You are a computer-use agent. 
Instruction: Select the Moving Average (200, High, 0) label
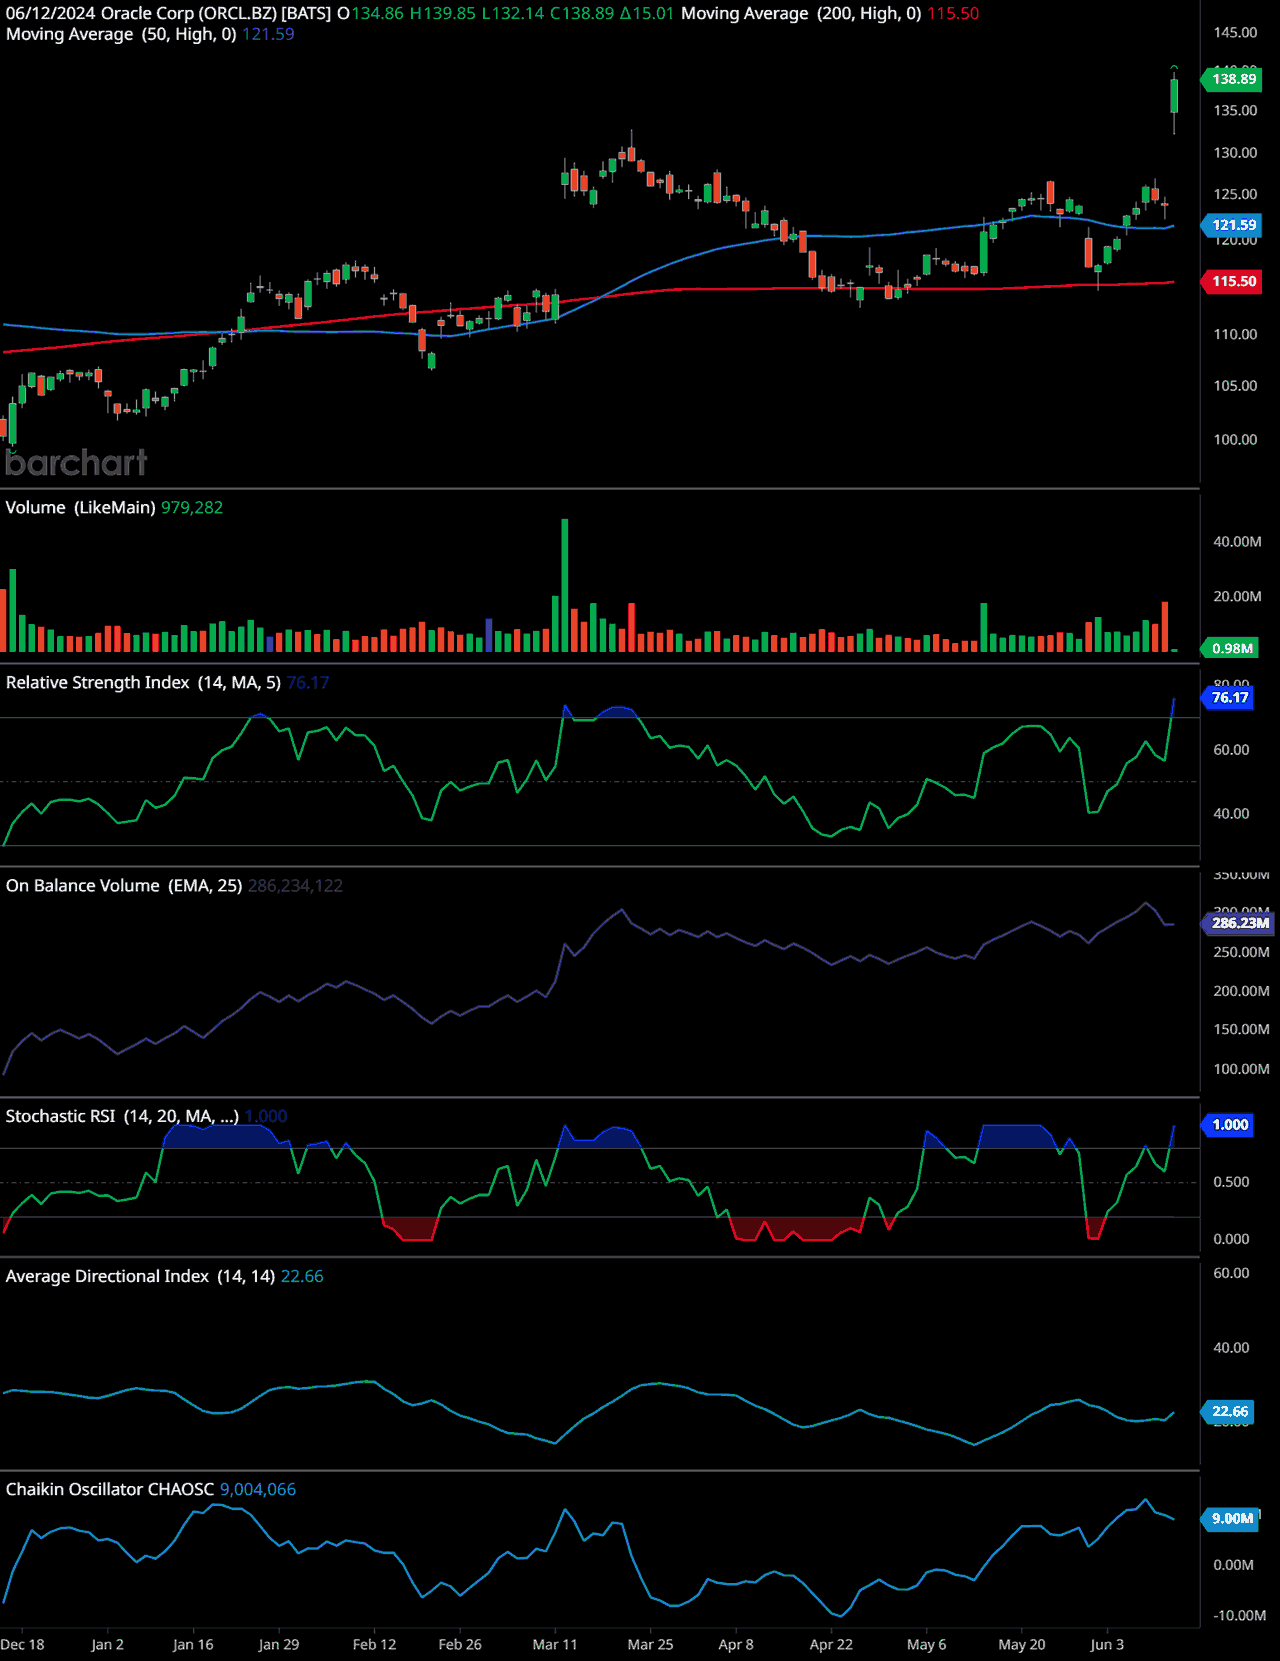click(801, 14)
